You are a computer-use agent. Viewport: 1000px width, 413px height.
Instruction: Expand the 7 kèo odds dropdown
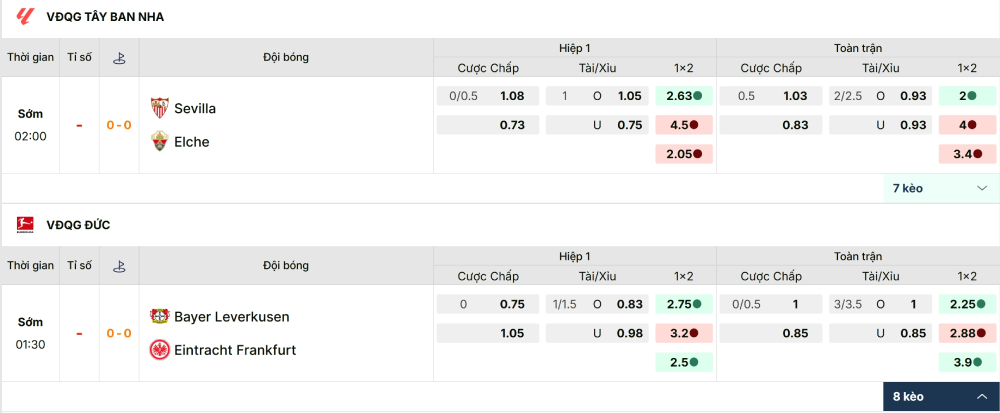tap(941, 188)
